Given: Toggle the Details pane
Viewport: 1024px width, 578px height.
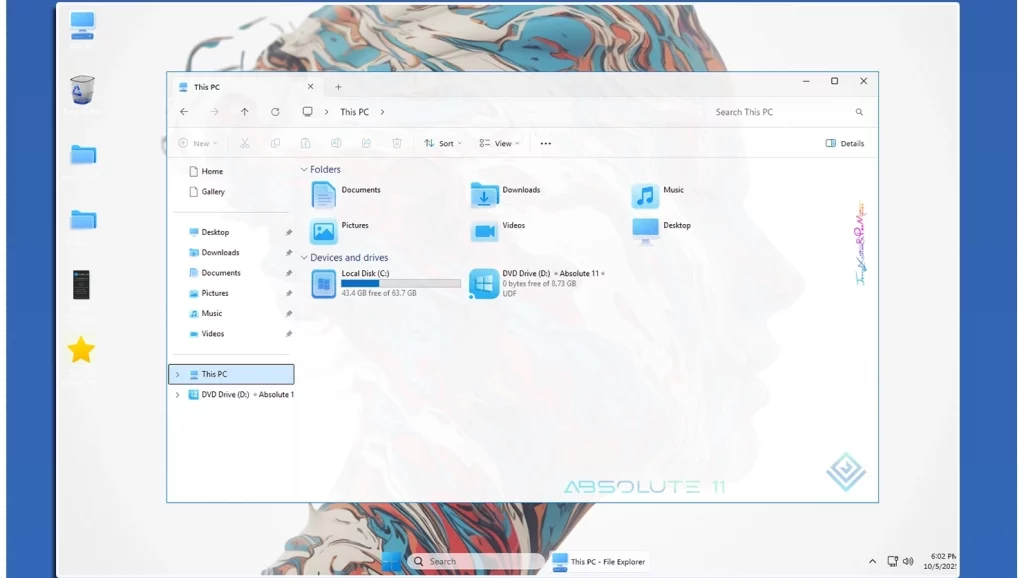Looking at the screenshot, I should [845, 143].
